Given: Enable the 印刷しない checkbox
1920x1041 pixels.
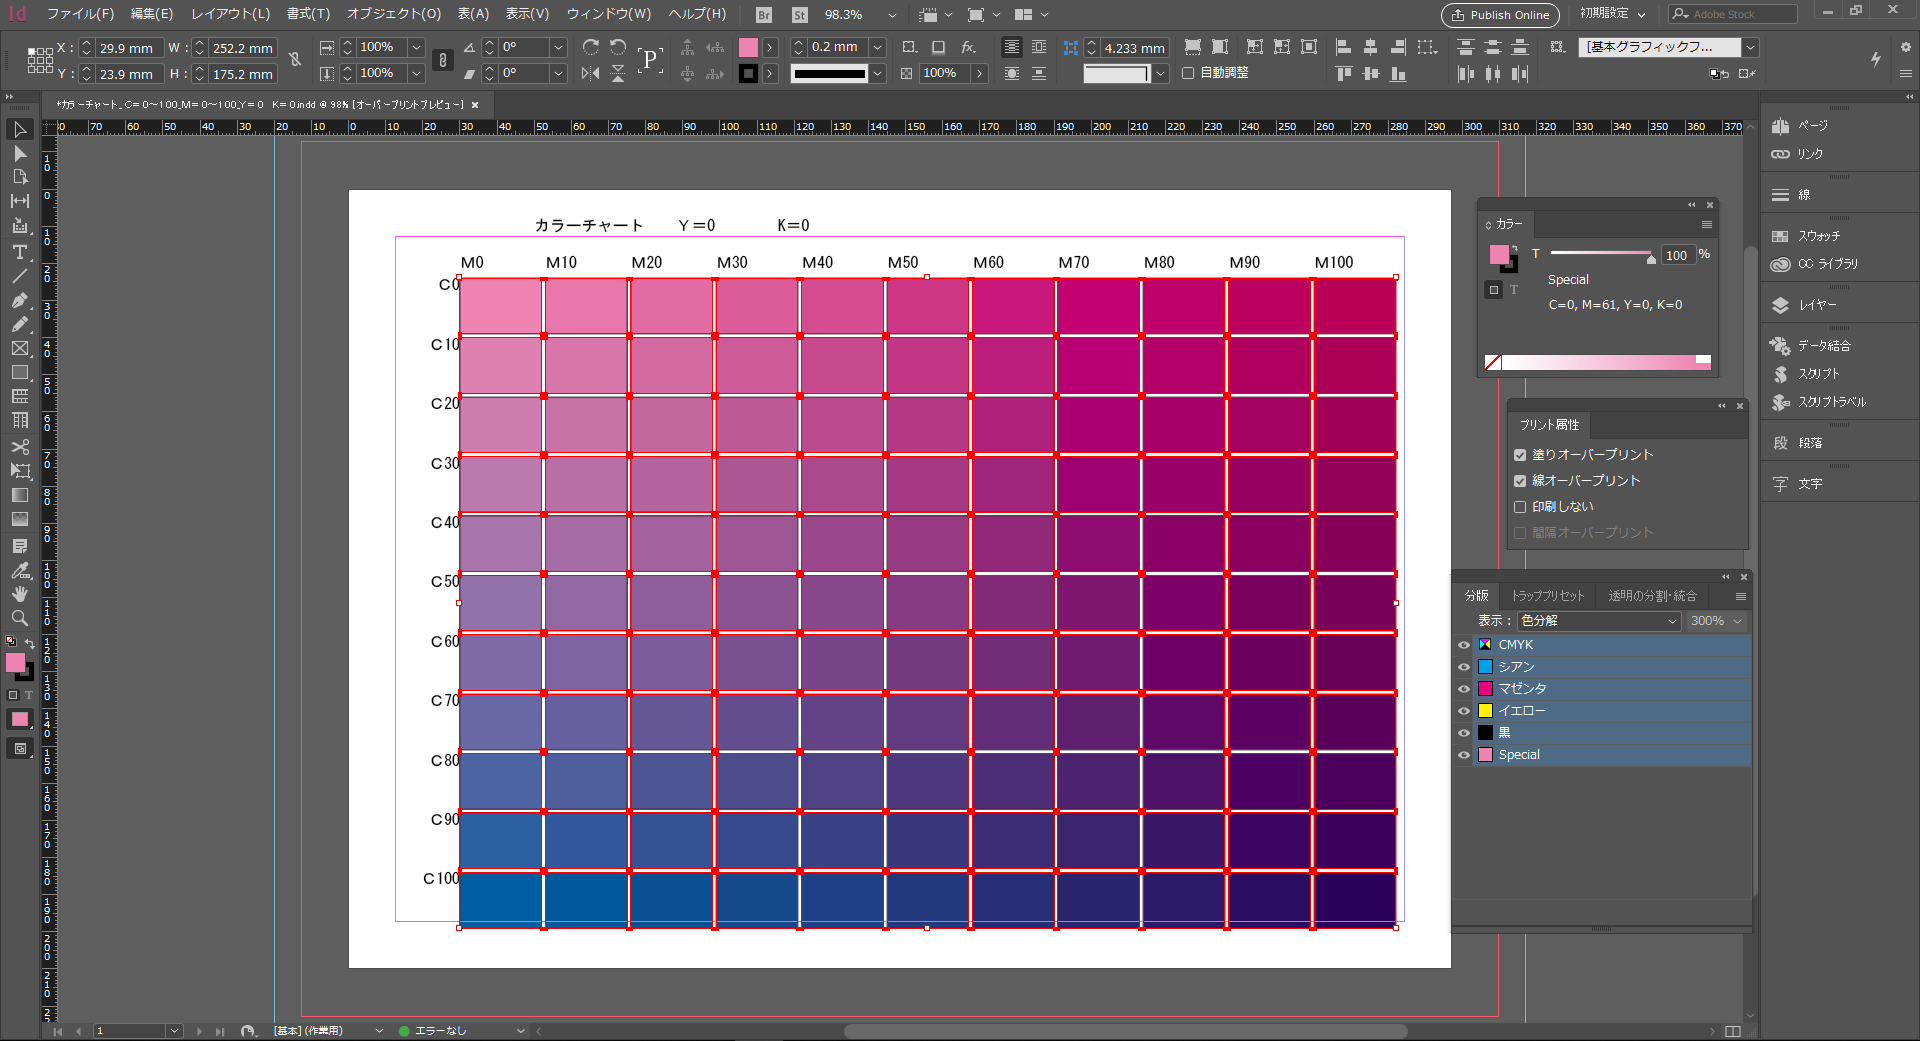Looking at the screenshot, I should tap(1520, 507).
